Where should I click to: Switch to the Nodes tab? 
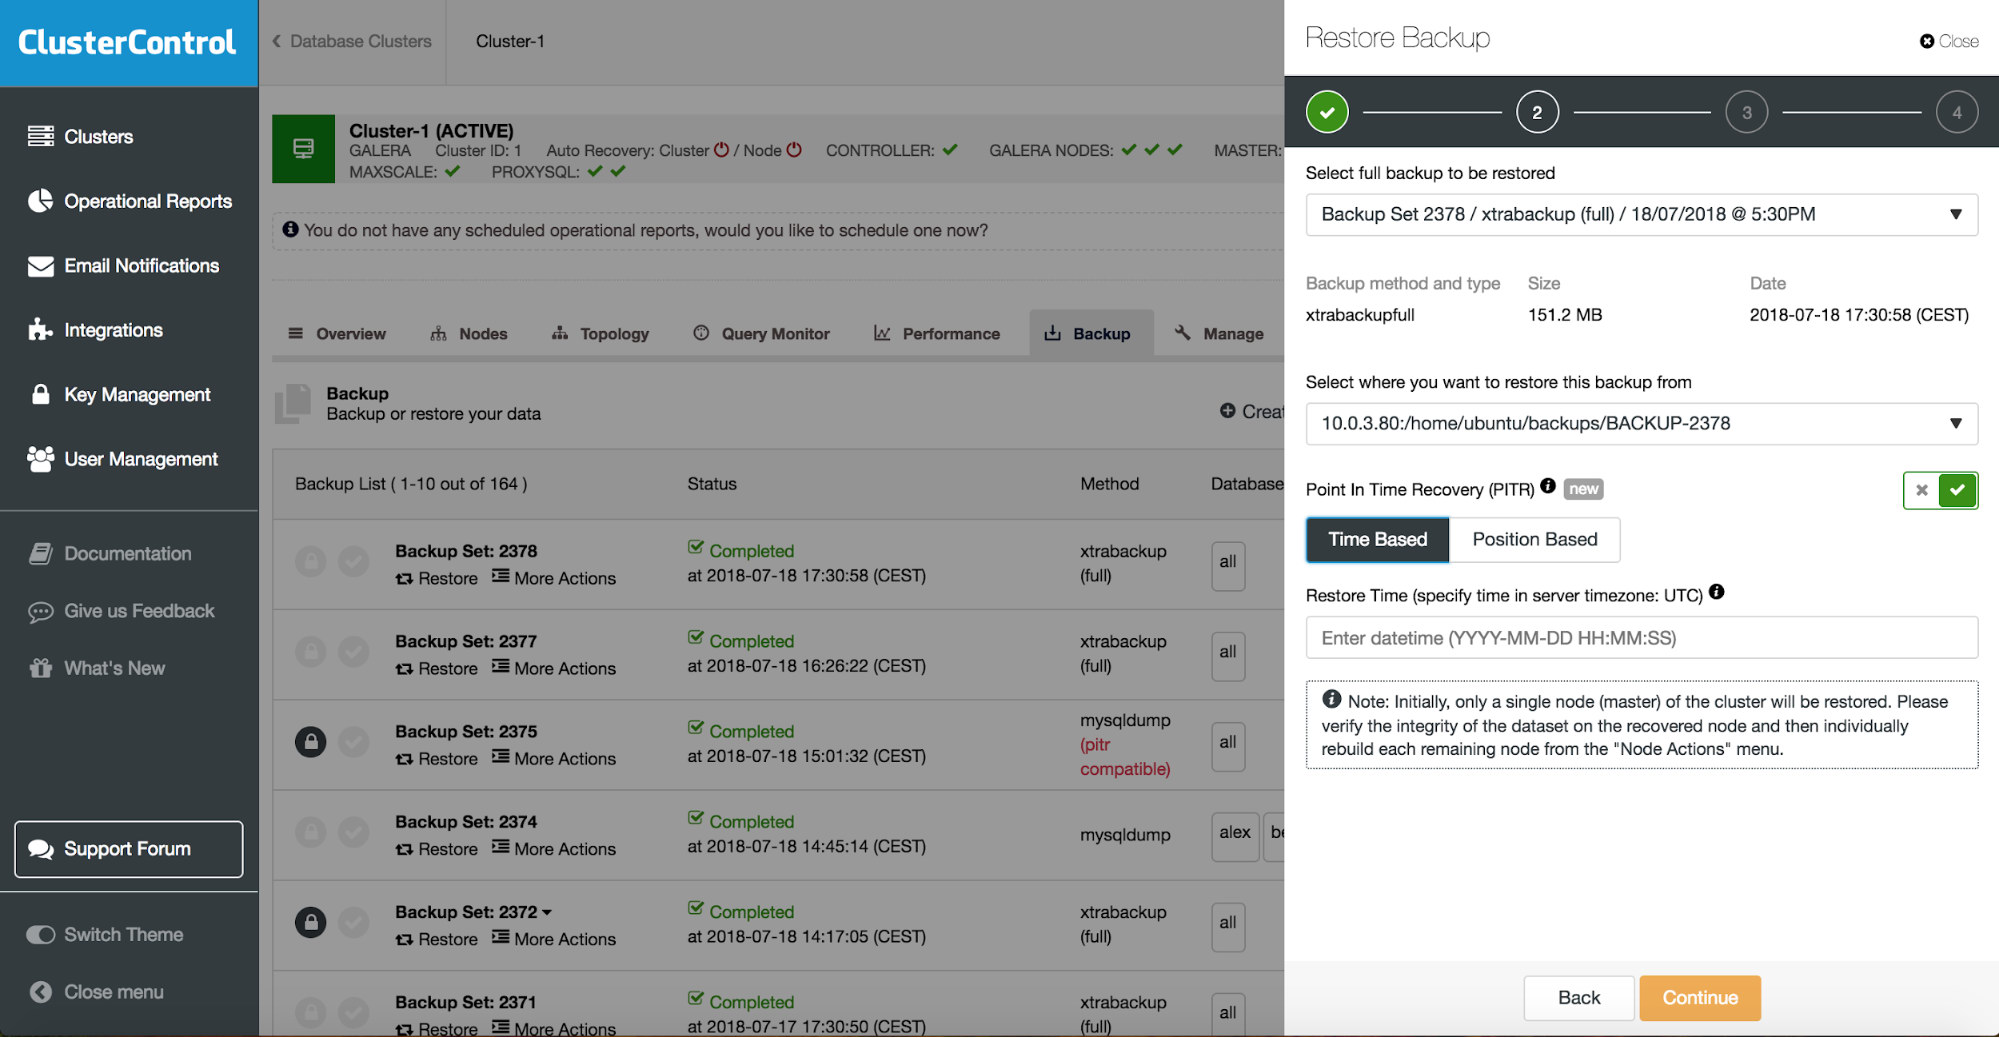point(469,334)
